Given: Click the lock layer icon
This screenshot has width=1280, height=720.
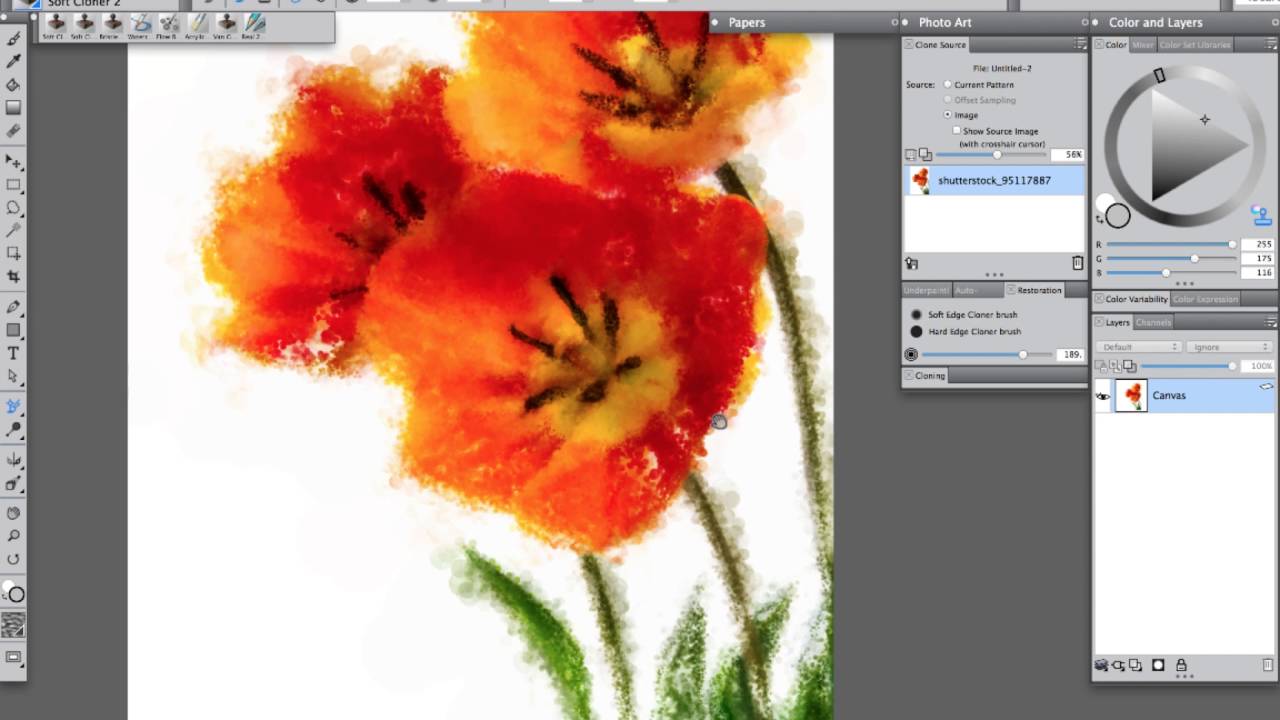Looking at the screenshot, I should [x=1181, y=665].
